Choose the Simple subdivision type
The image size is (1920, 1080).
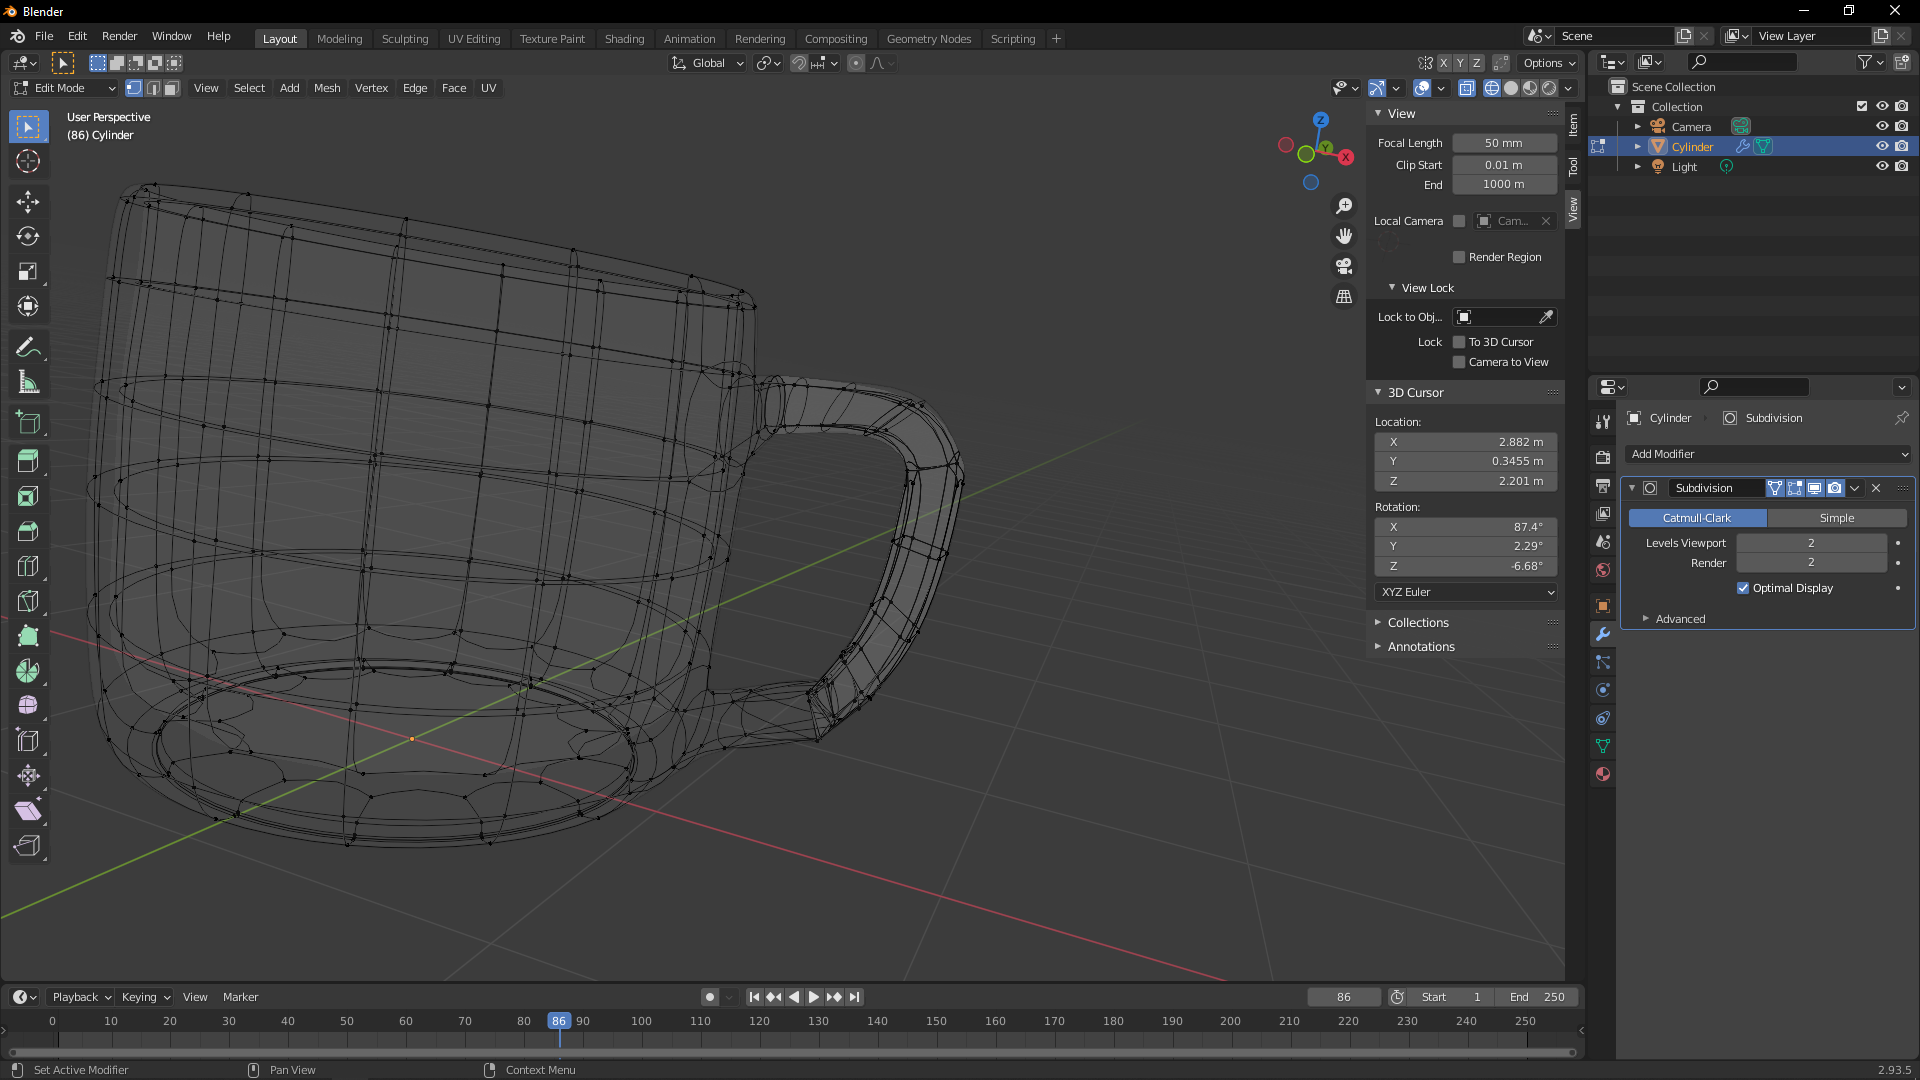pos(1836,518)
